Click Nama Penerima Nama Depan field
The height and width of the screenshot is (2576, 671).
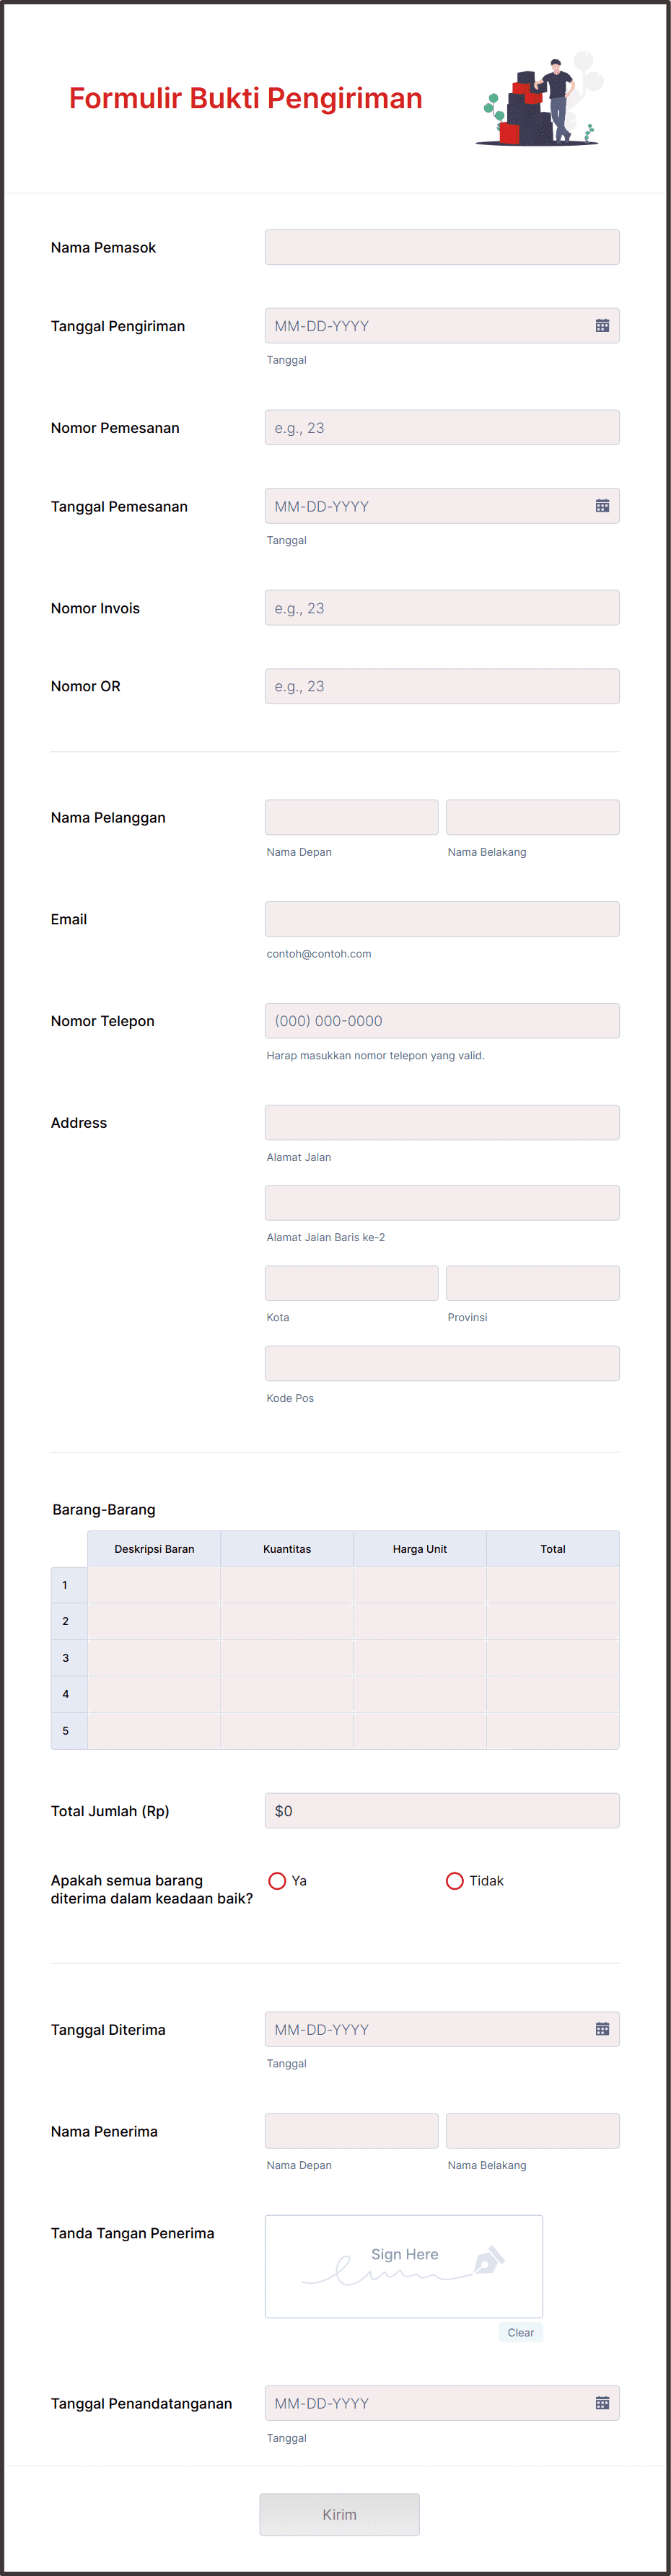[x=351, y=2131]
